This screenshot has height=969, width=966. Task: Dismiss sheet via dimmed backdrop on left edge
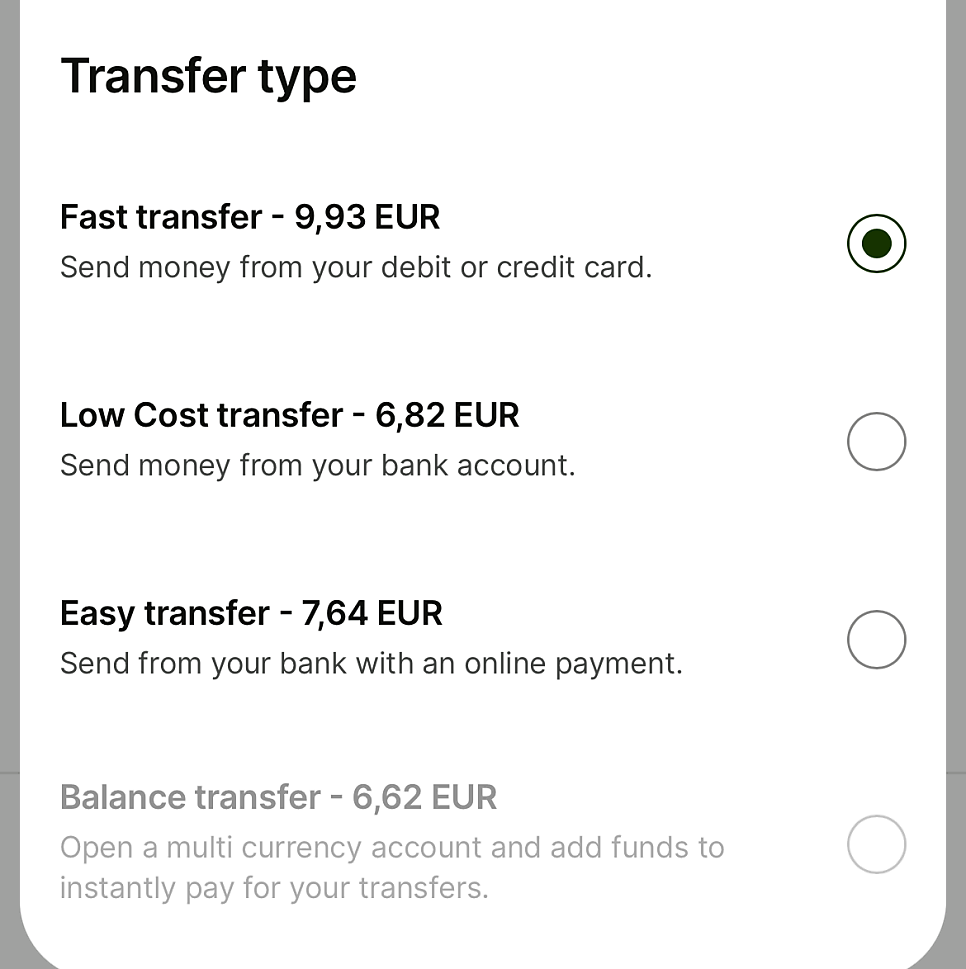coord(9,400)
